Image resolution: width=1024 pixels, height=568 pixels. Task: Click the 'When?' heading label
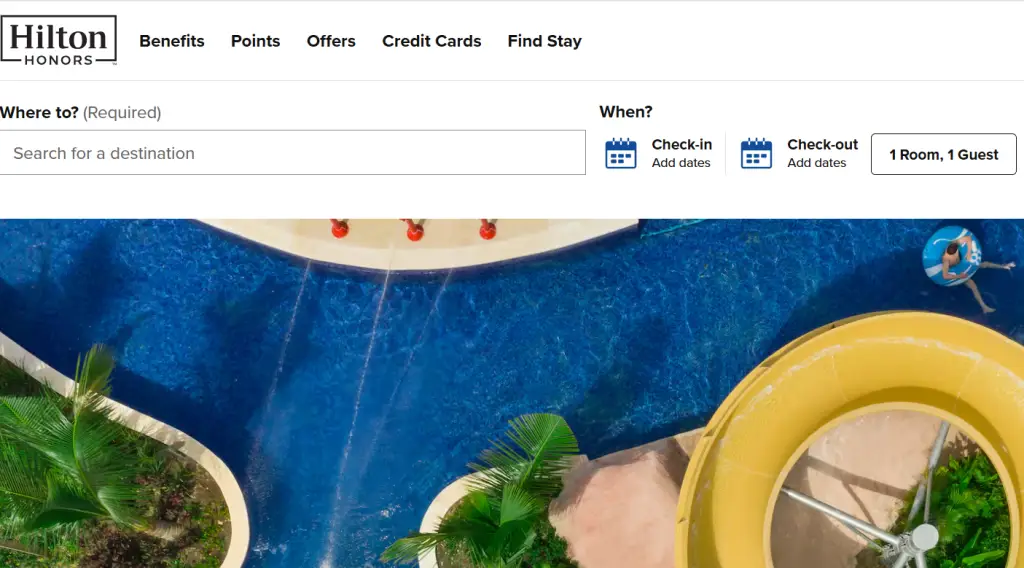(x=626, y=112)
